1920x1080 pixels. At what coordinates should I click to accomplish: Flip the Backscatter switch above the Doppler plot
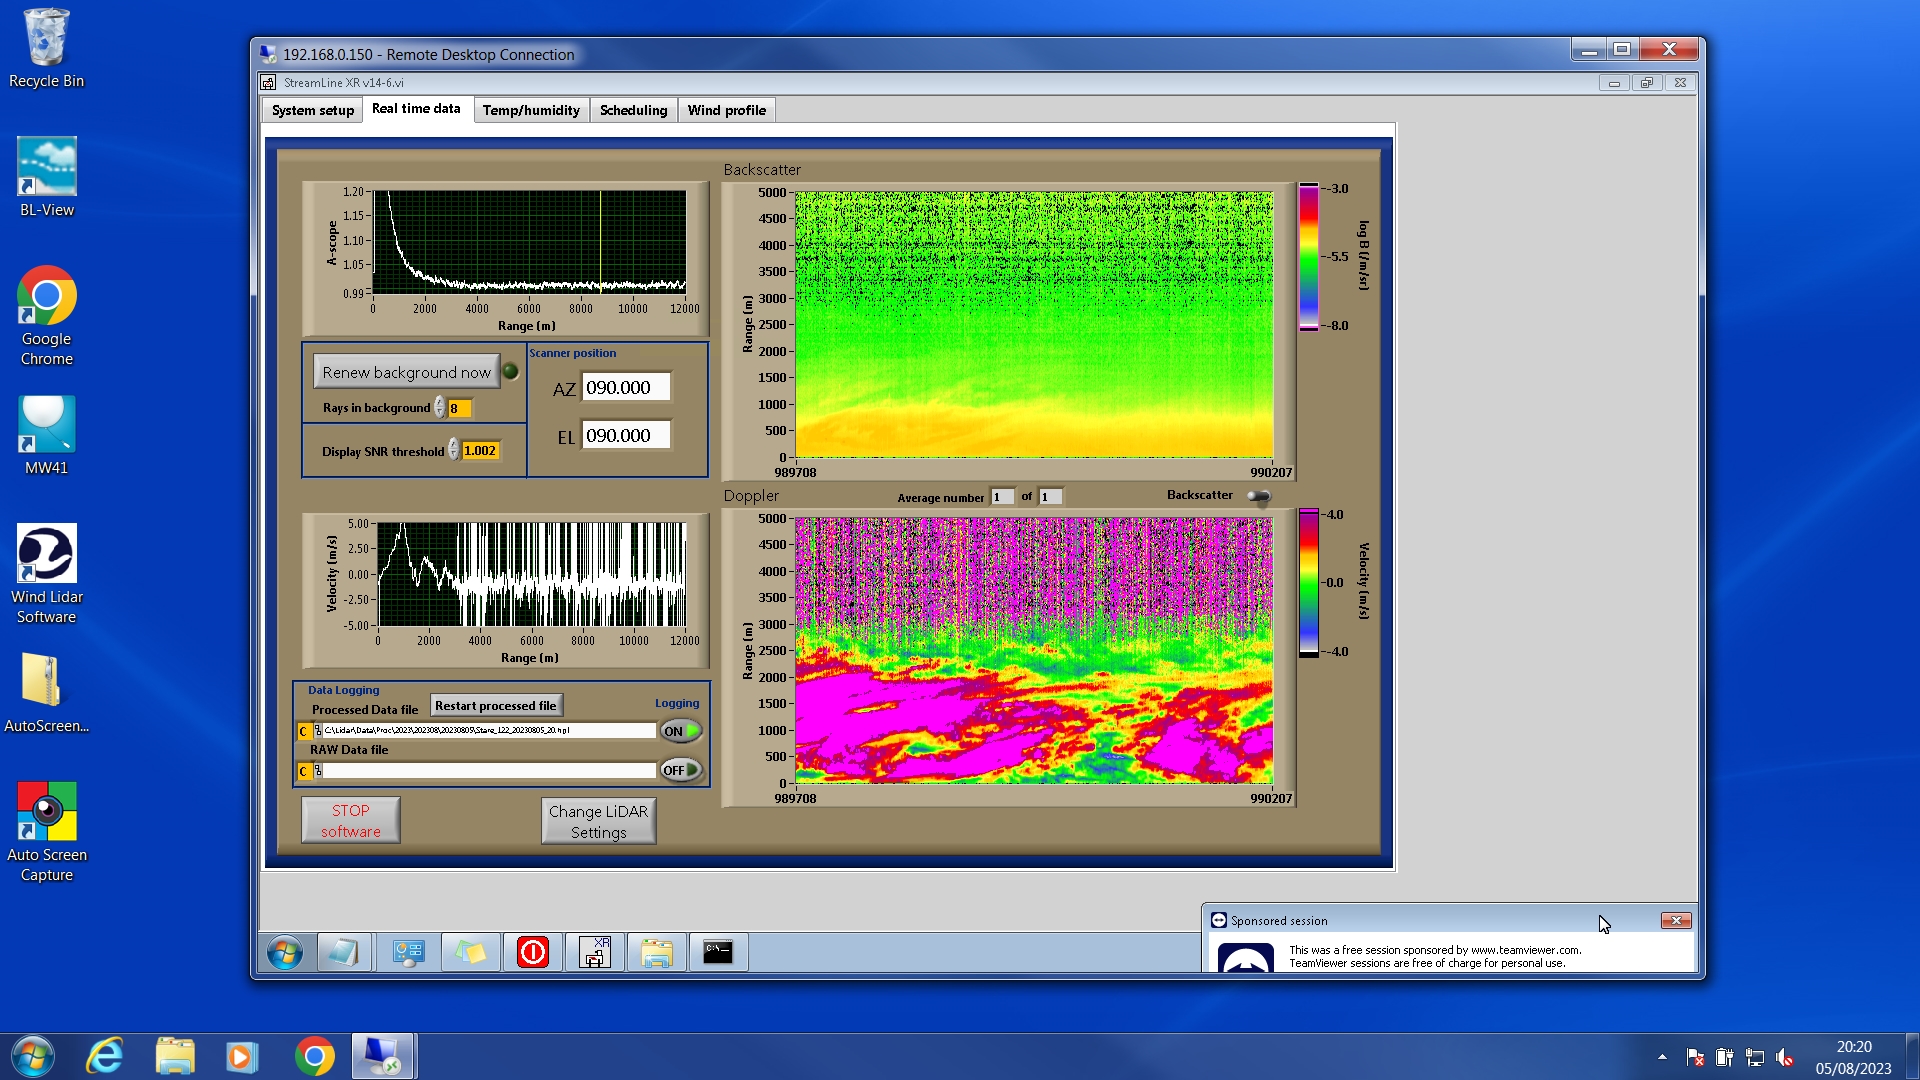tap(1258, 496)
